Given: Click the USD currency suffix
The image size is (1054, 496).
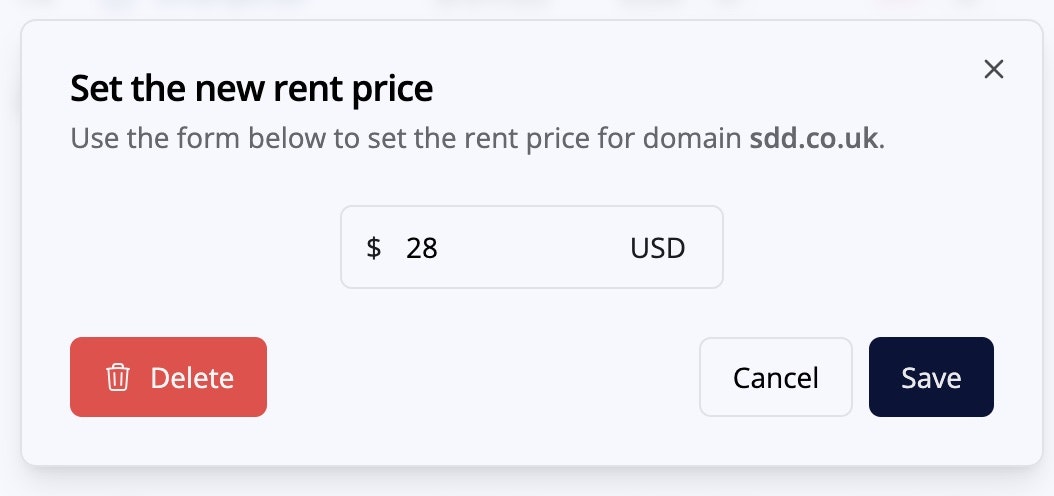Looking at the screenshot, I should click(x=657, y=248).
